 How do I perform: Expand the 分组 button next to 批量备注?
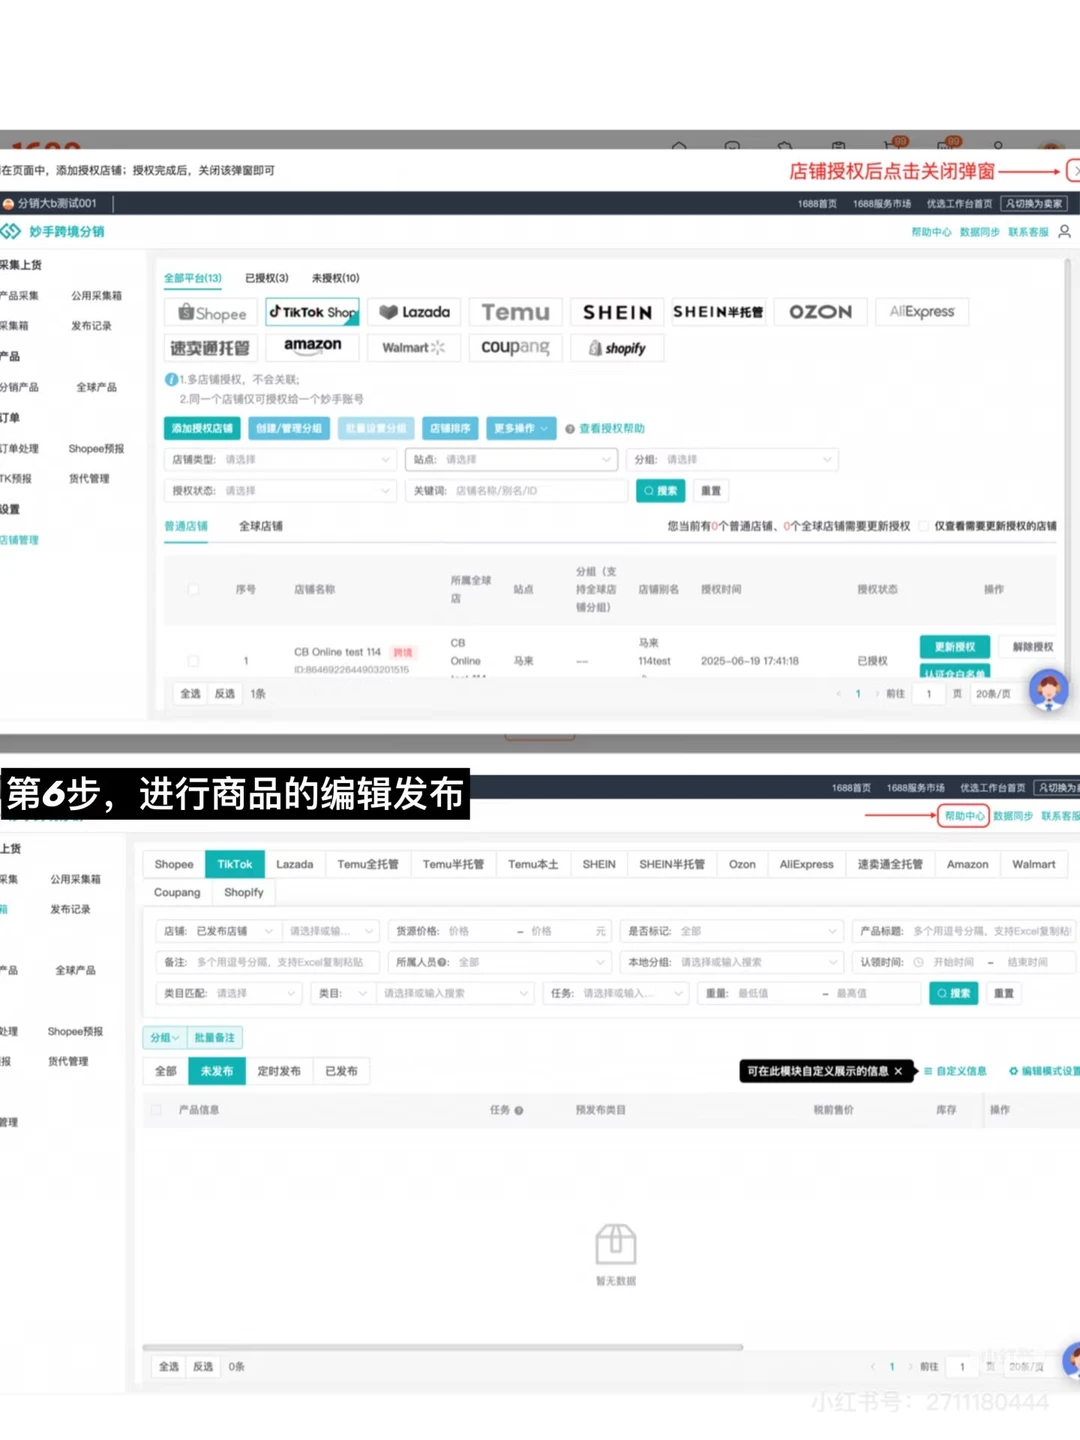point(165,1038)
